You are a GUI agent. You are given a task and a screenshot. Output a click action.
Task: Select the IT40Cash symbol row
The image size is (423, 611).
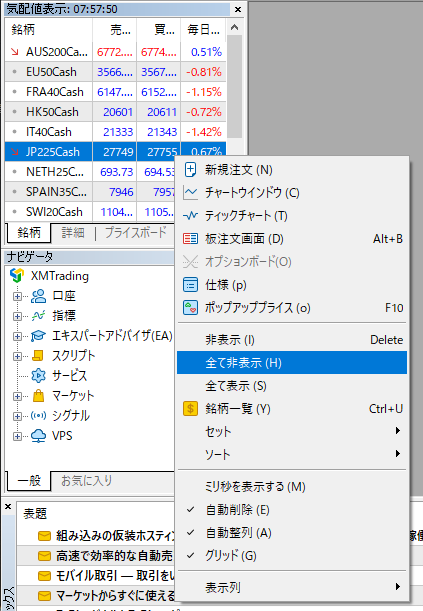point(116,132)
